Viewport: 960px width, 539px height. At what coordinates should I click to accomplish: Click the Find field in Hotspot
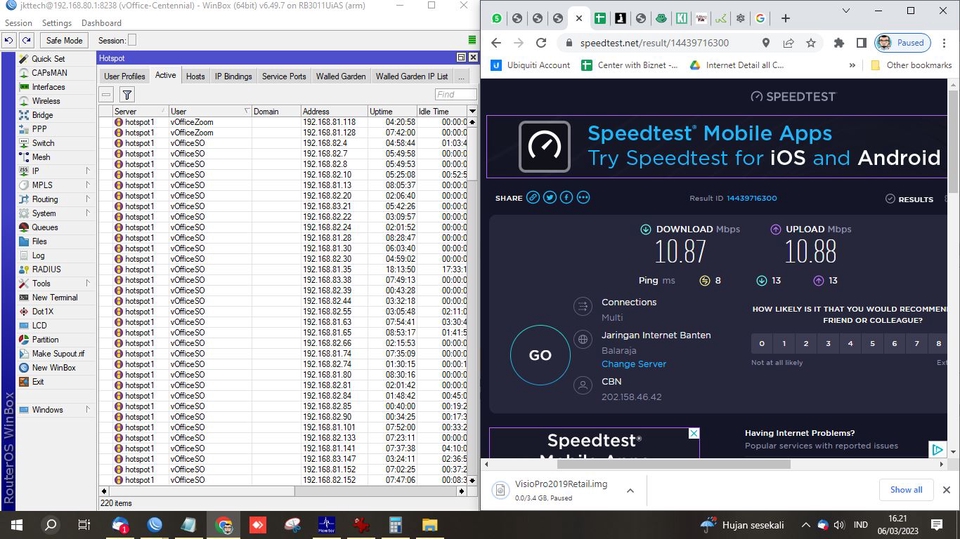point(455,94)
